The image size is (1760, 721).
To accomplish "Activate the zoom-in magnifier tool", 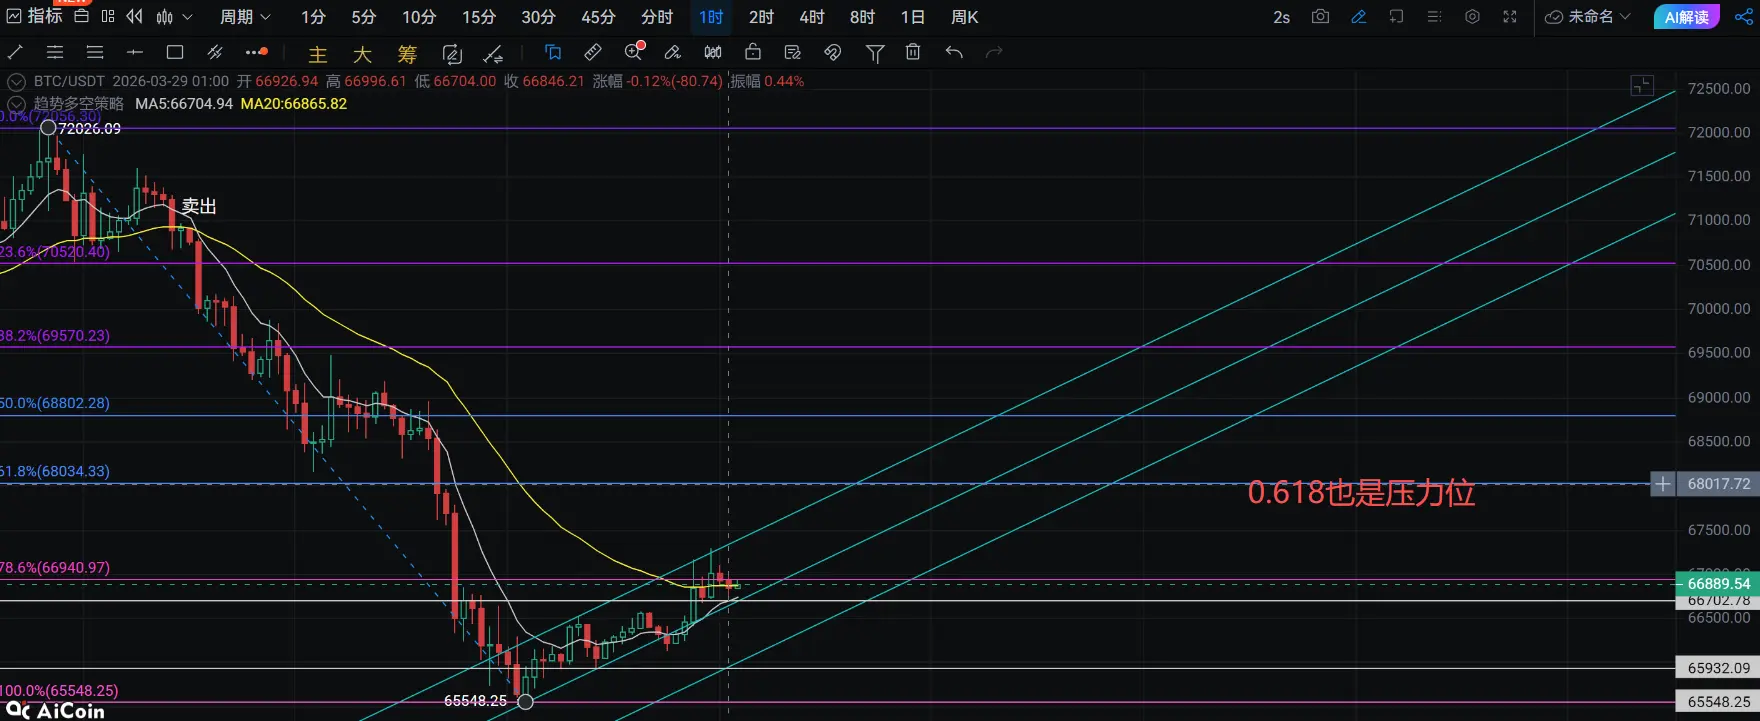I will (x=634, y=51).
